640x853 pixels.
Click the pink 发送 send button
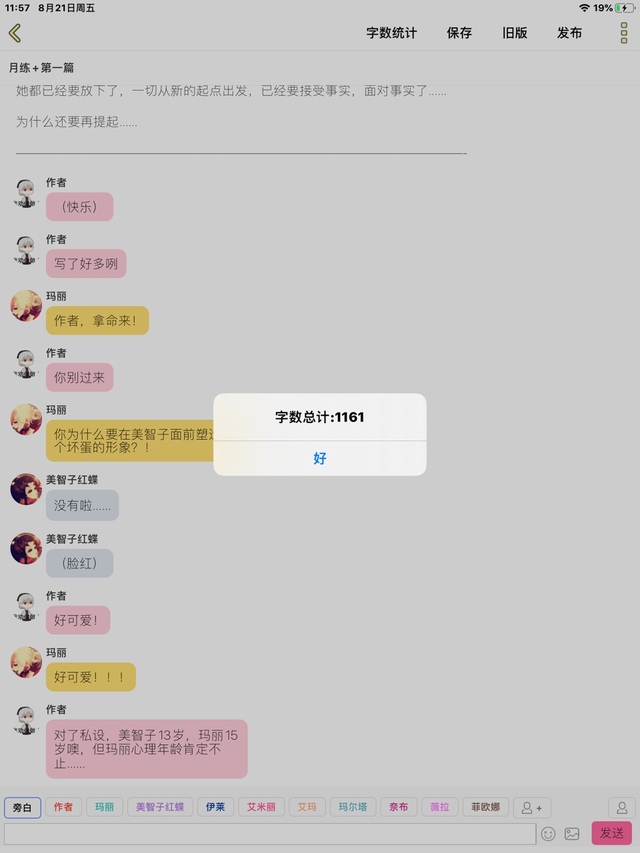click(612, 833)
